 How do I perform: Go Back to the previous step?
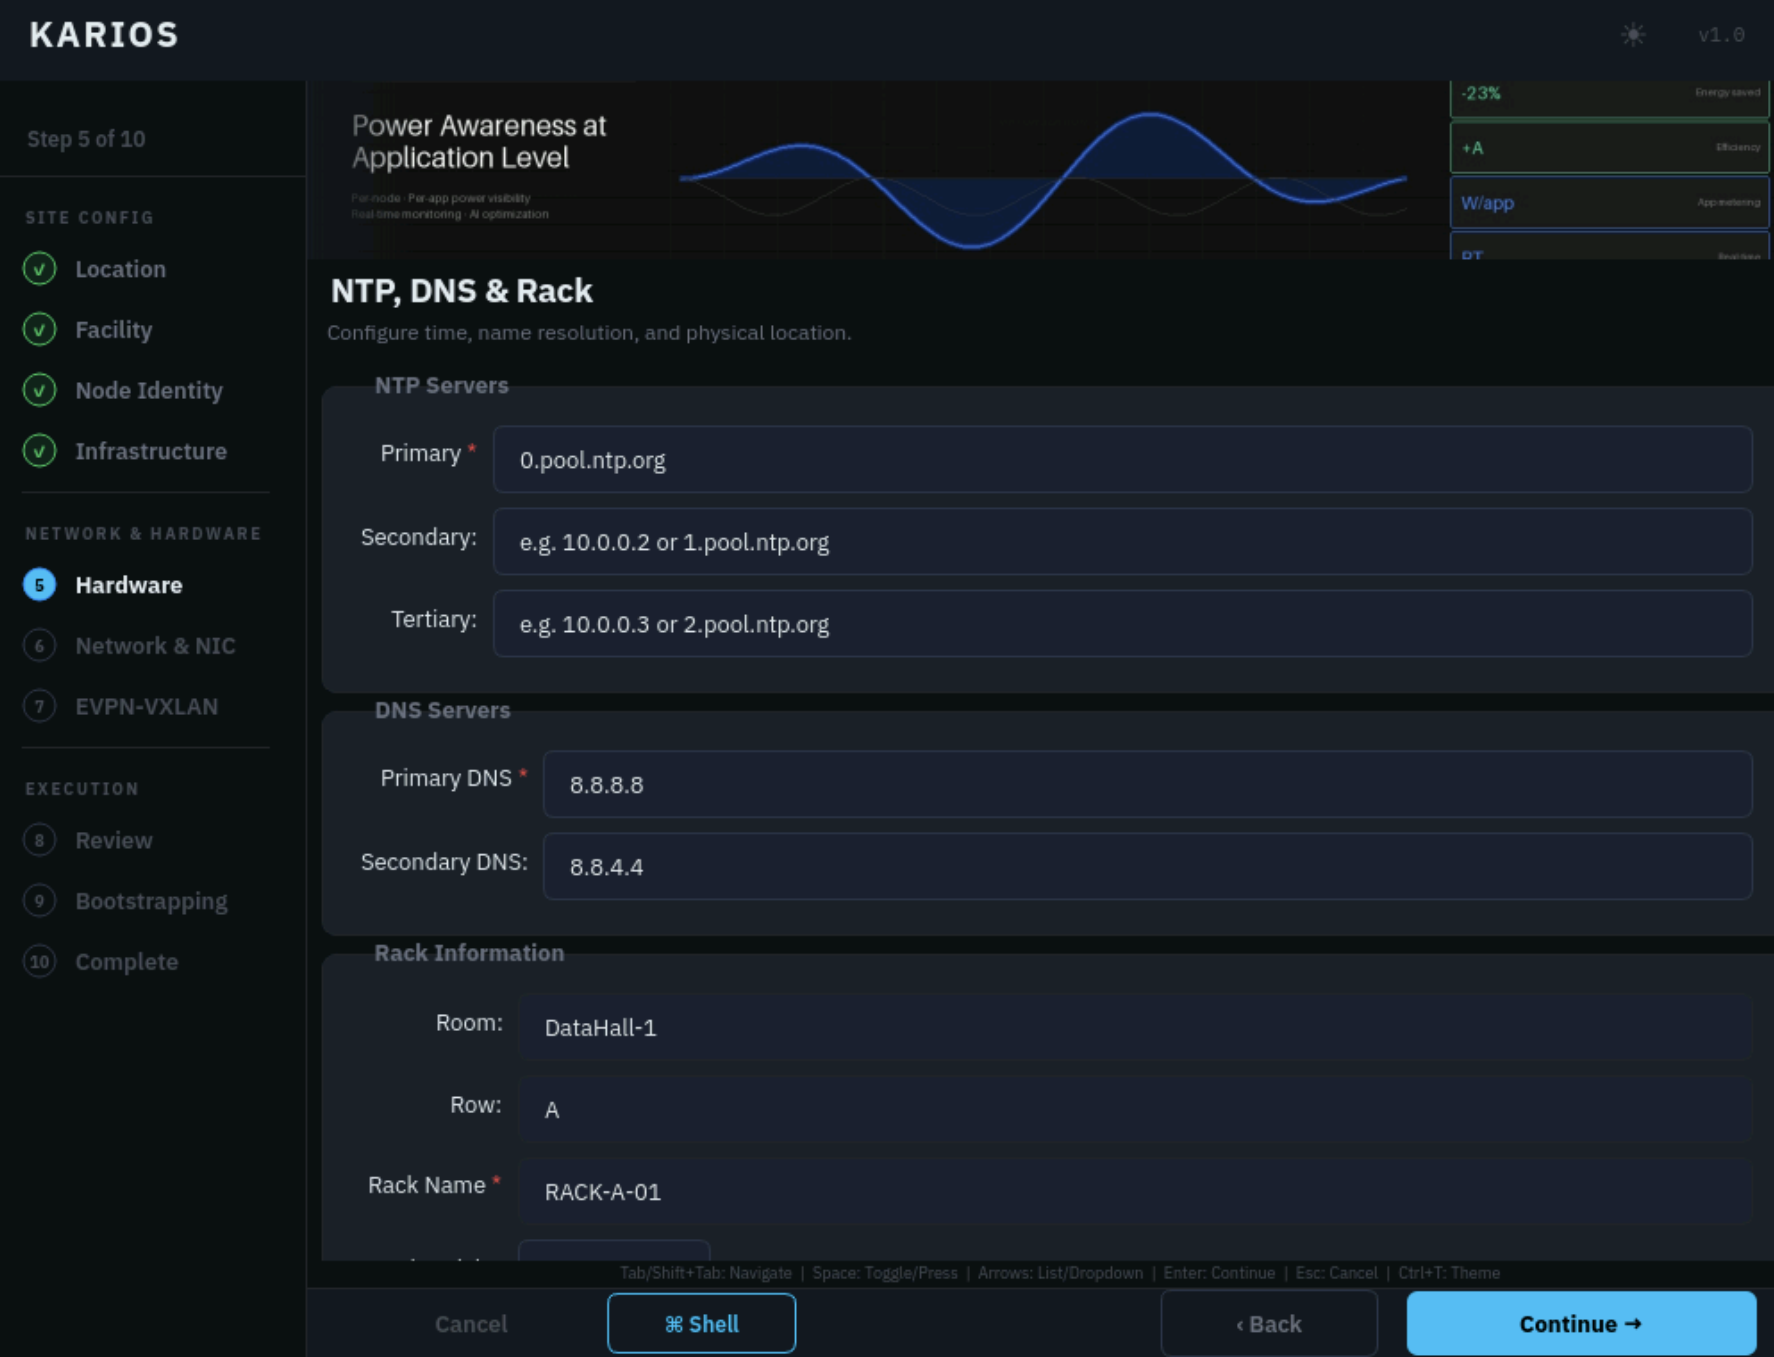click(1269, 1324)
